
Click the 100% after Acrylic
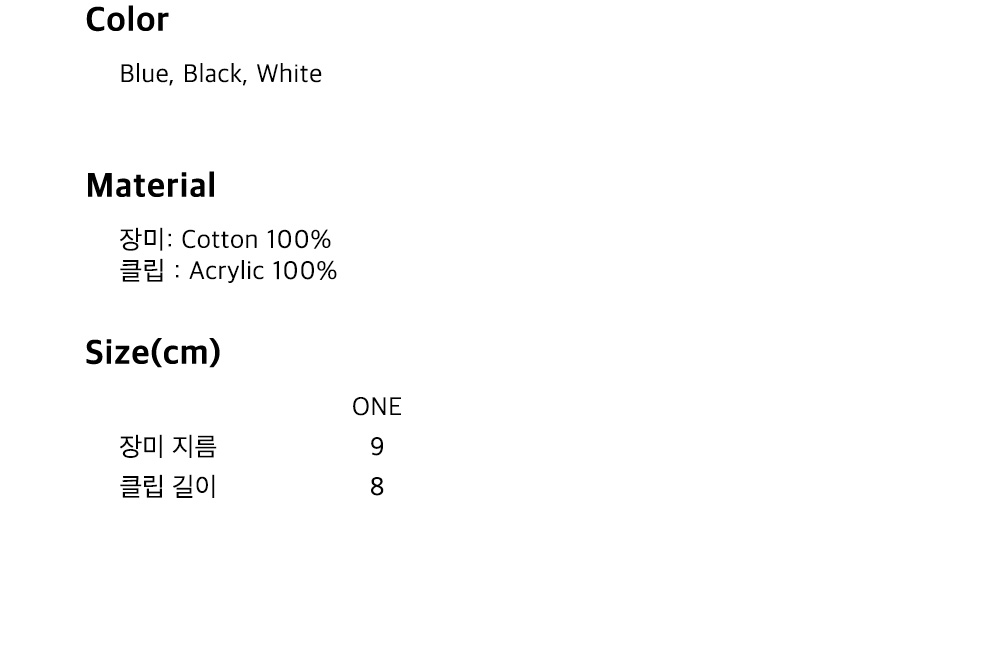click(x=304, y=271)
